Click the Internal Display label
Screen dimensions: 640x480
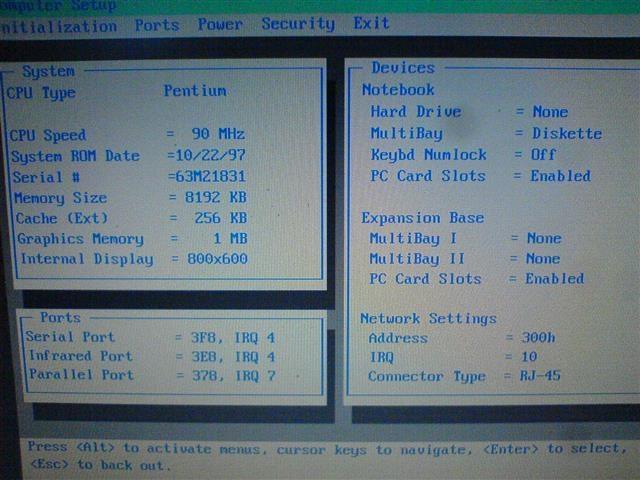(87, 259)
